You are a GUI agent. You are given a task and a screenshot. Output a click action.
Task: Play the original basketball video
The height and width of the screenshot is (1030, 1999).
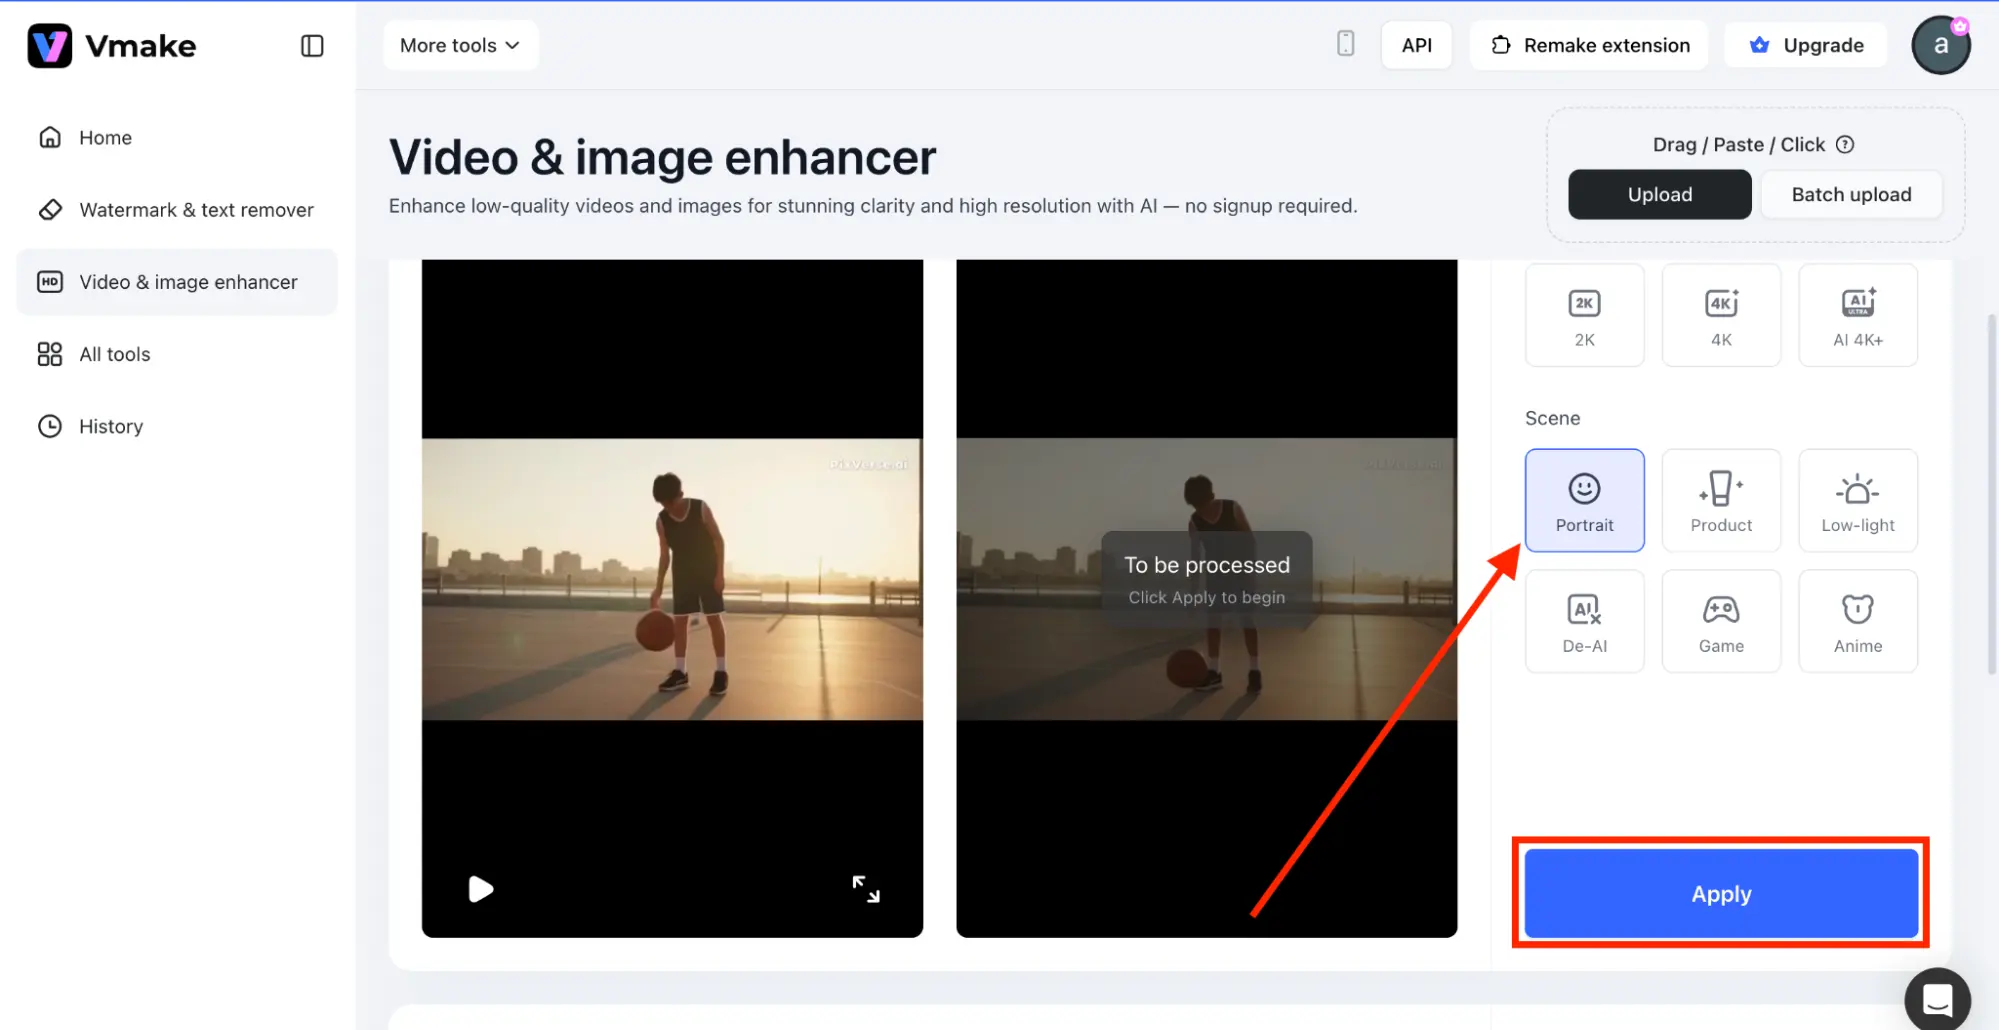point(481,889)
